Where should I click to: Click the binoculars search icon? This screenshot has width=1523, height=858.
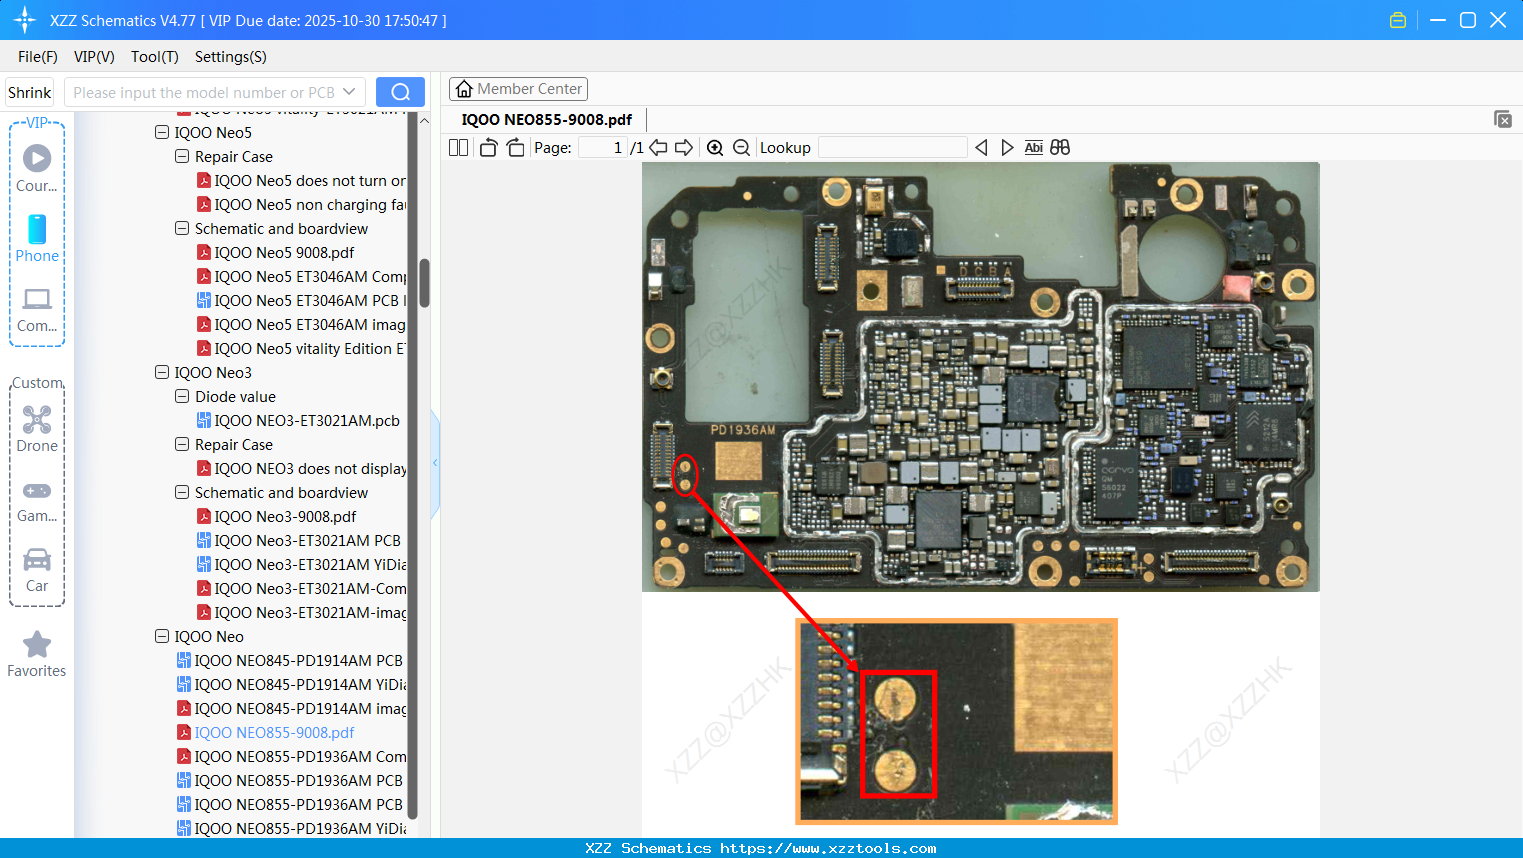point(1060,148)
